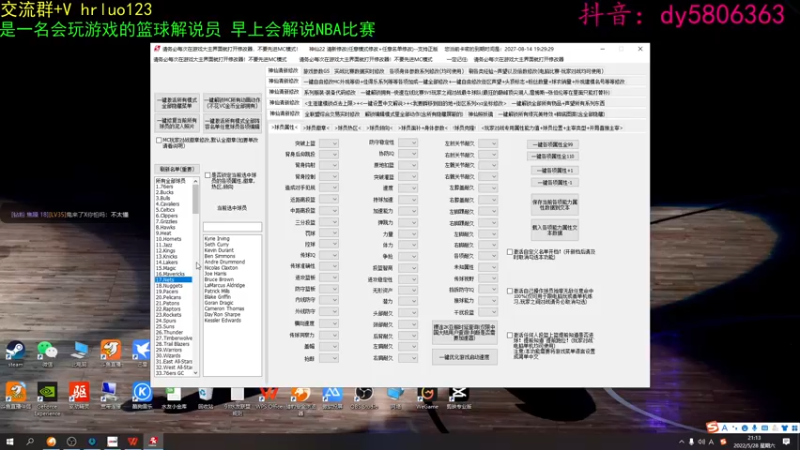Click the orange browser taskbar icon
This screenshot has height=450, width=800.
point(51,441)
